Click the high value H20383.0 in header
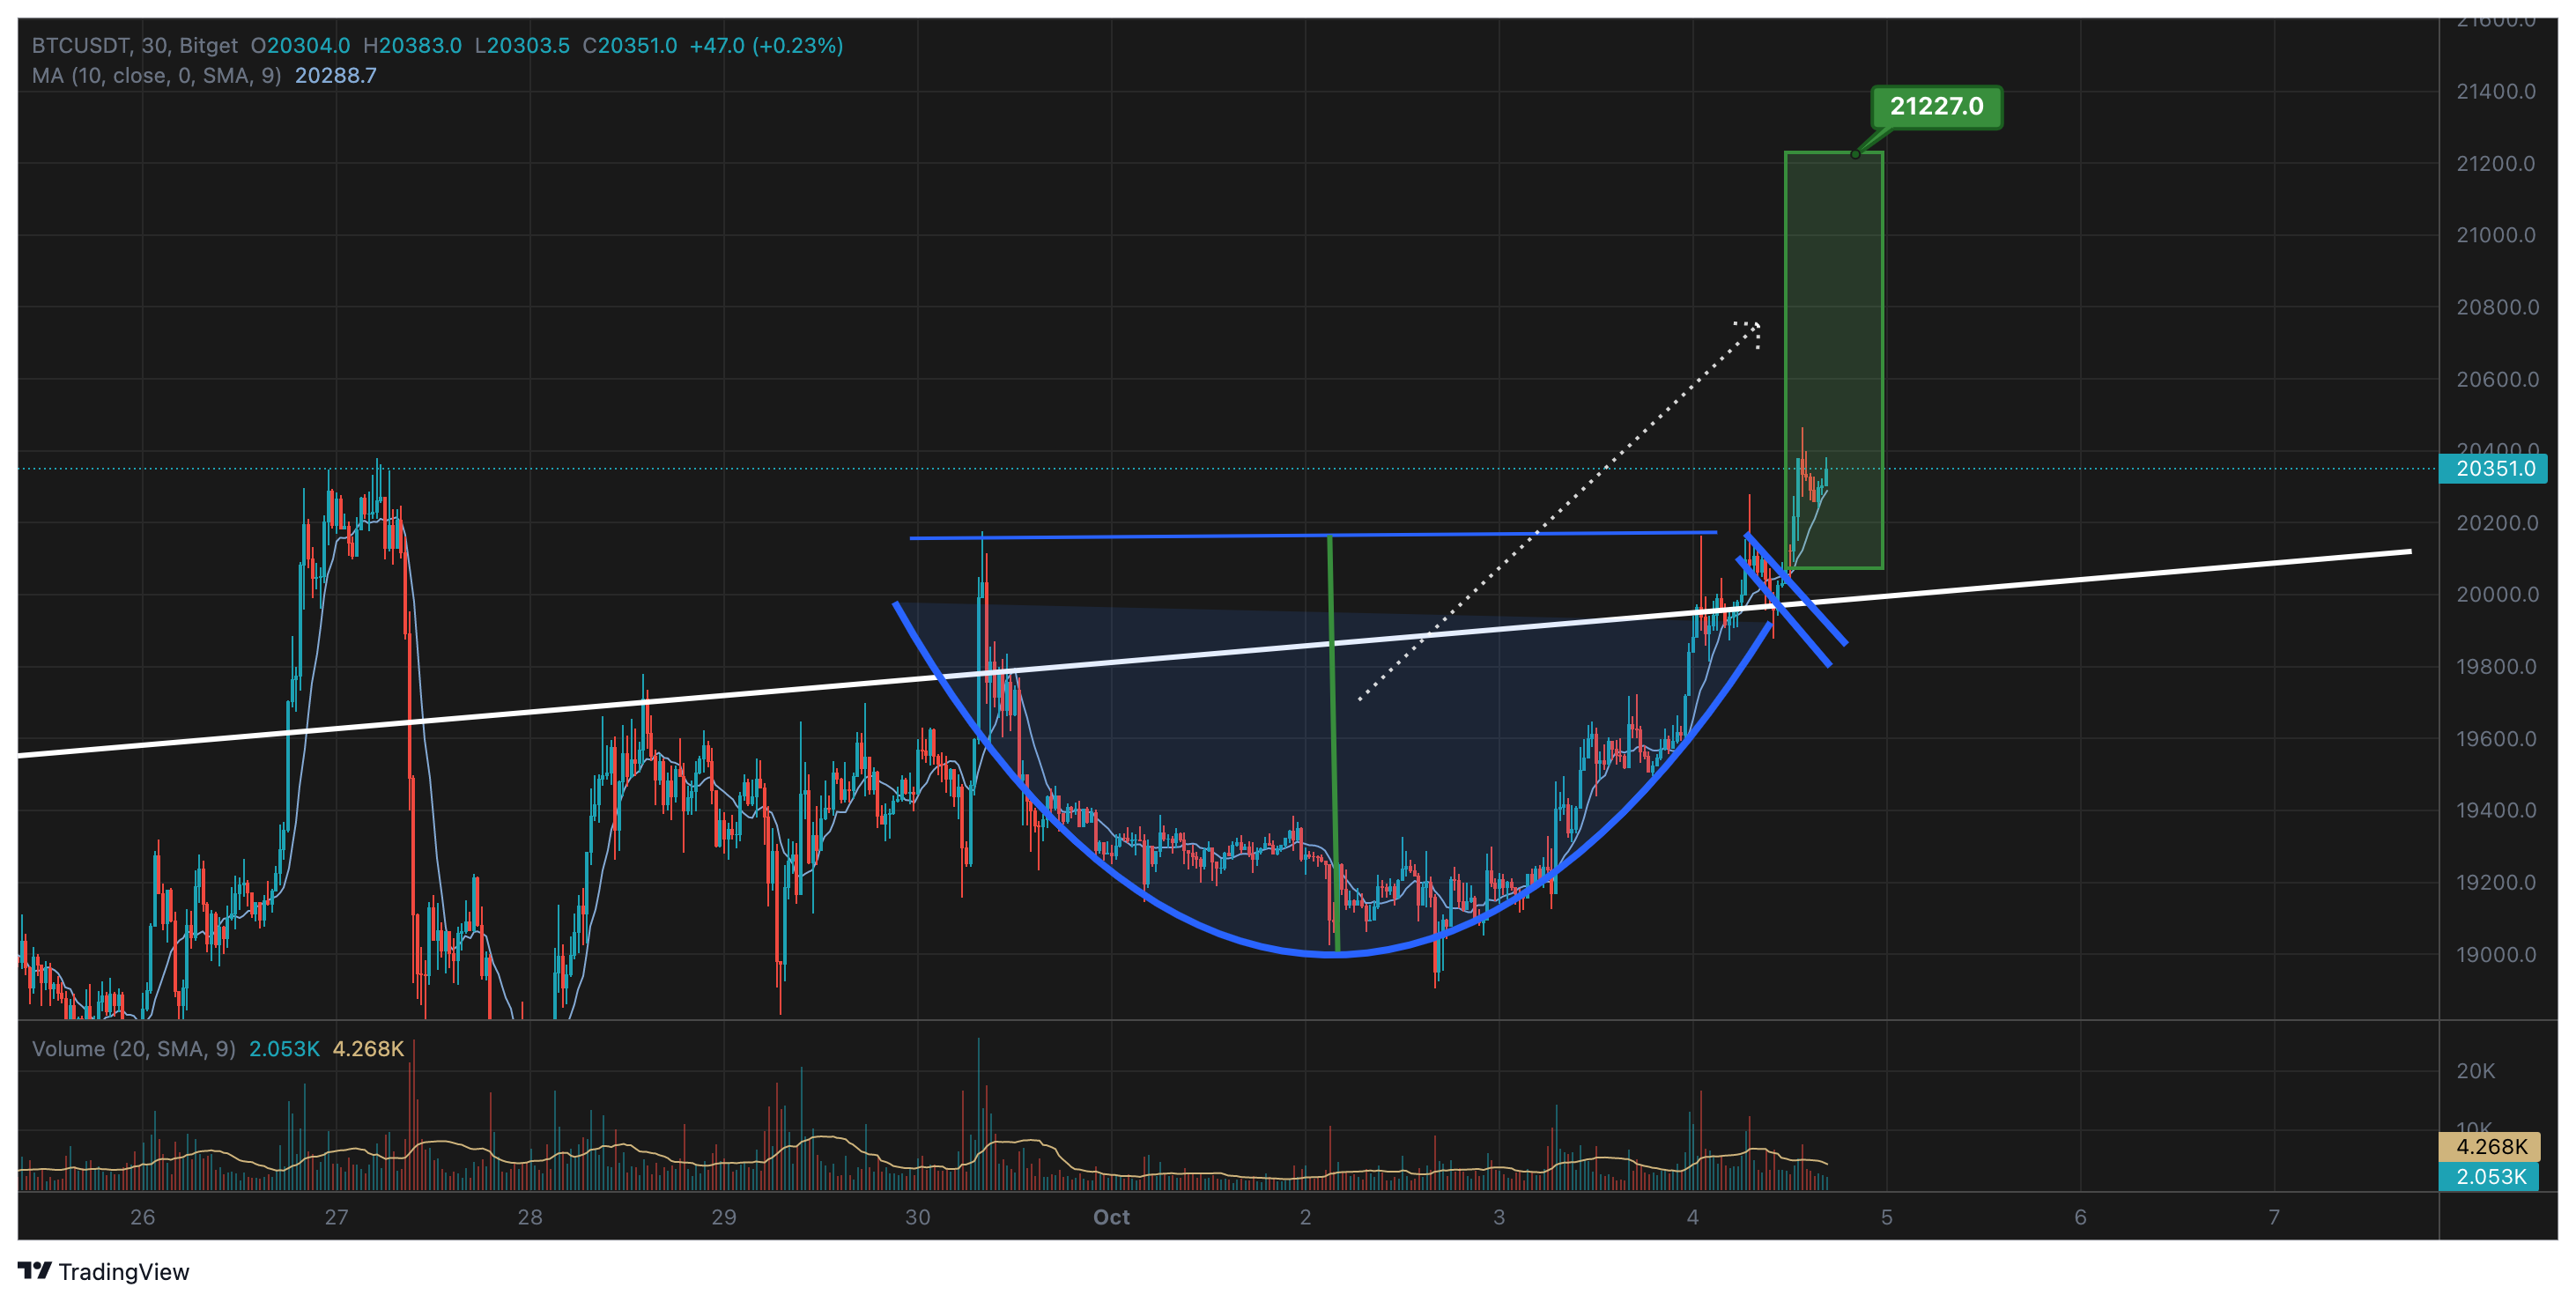Viewport: 2576px width, 1302px height. tap(412, 46)
